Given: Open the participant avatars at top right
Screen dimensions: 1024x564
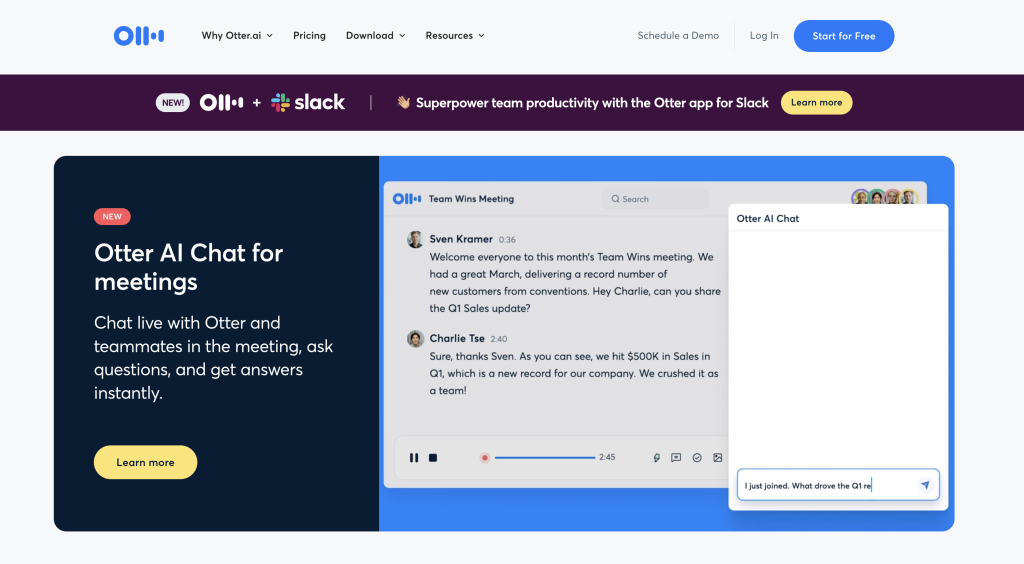Looking at the screenshot, I should click(x=885, y=196).
